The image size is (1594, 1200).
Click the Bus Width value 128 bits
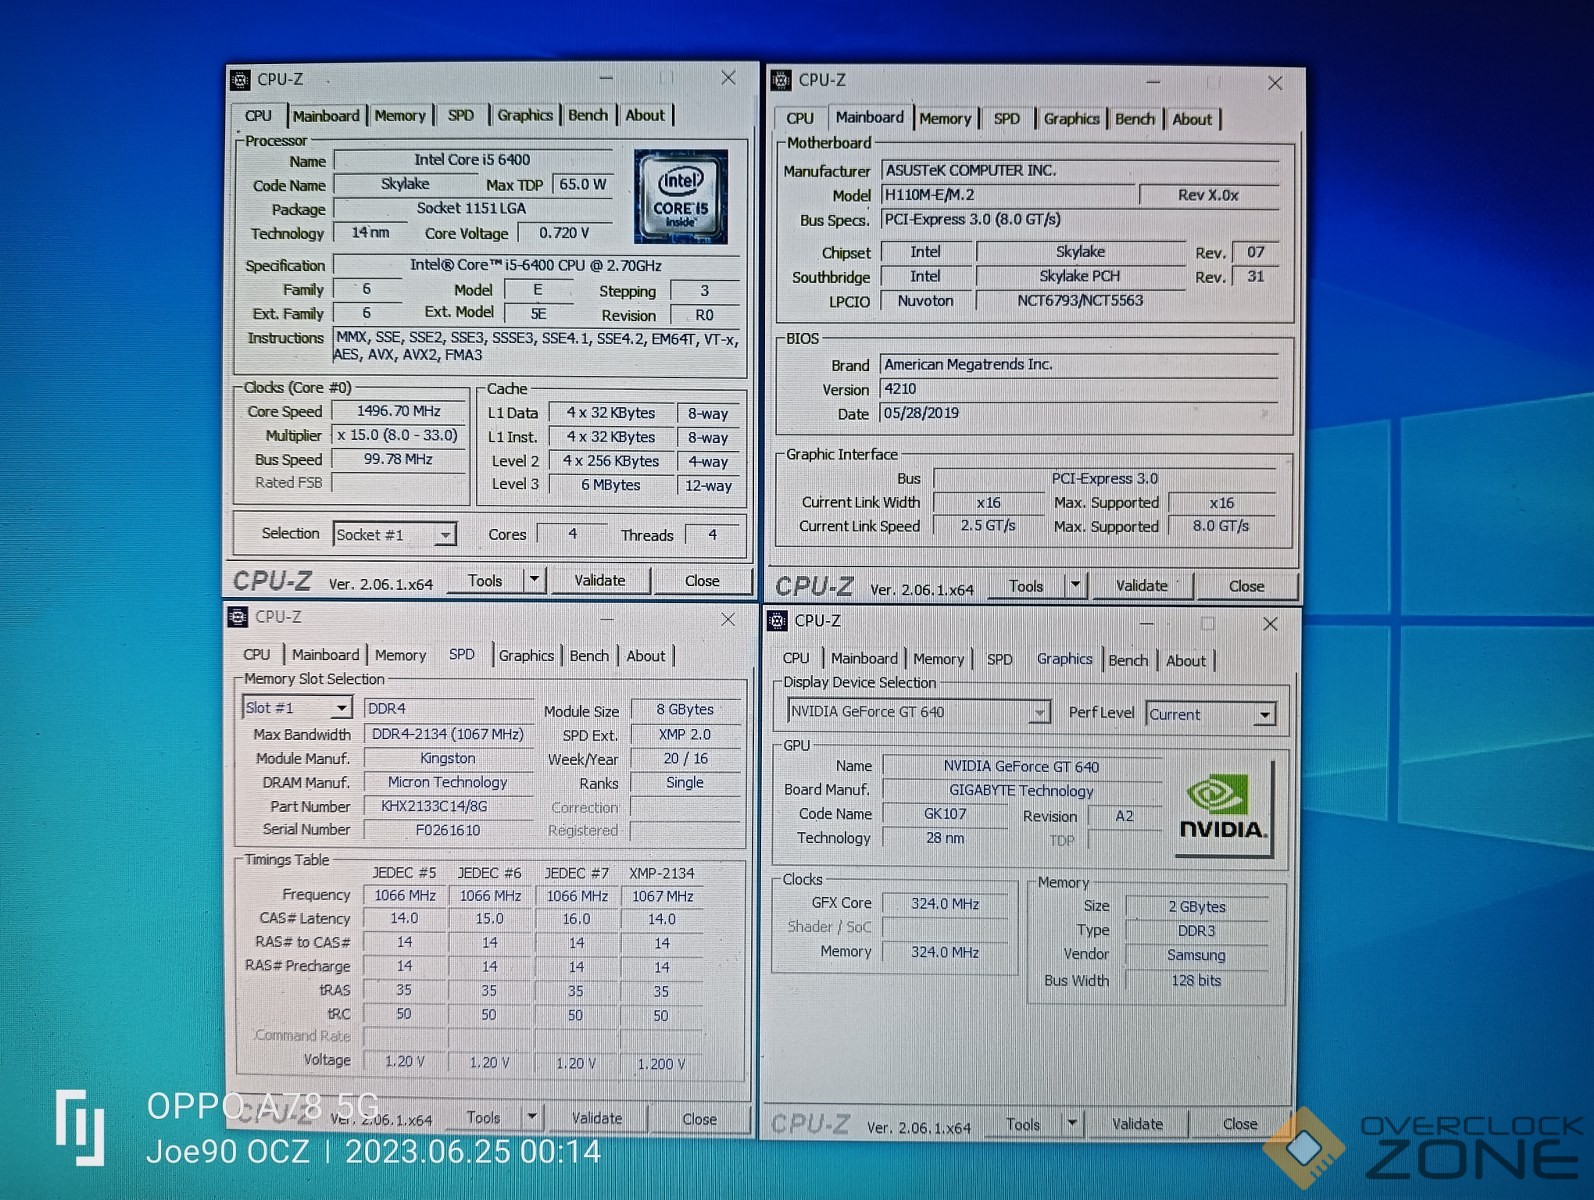1196,981
